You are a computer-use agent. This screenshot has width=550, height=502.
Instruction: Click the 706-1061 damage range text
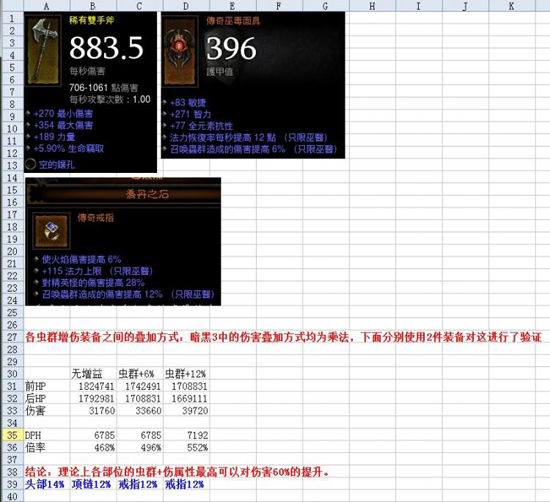click(103, 87)
